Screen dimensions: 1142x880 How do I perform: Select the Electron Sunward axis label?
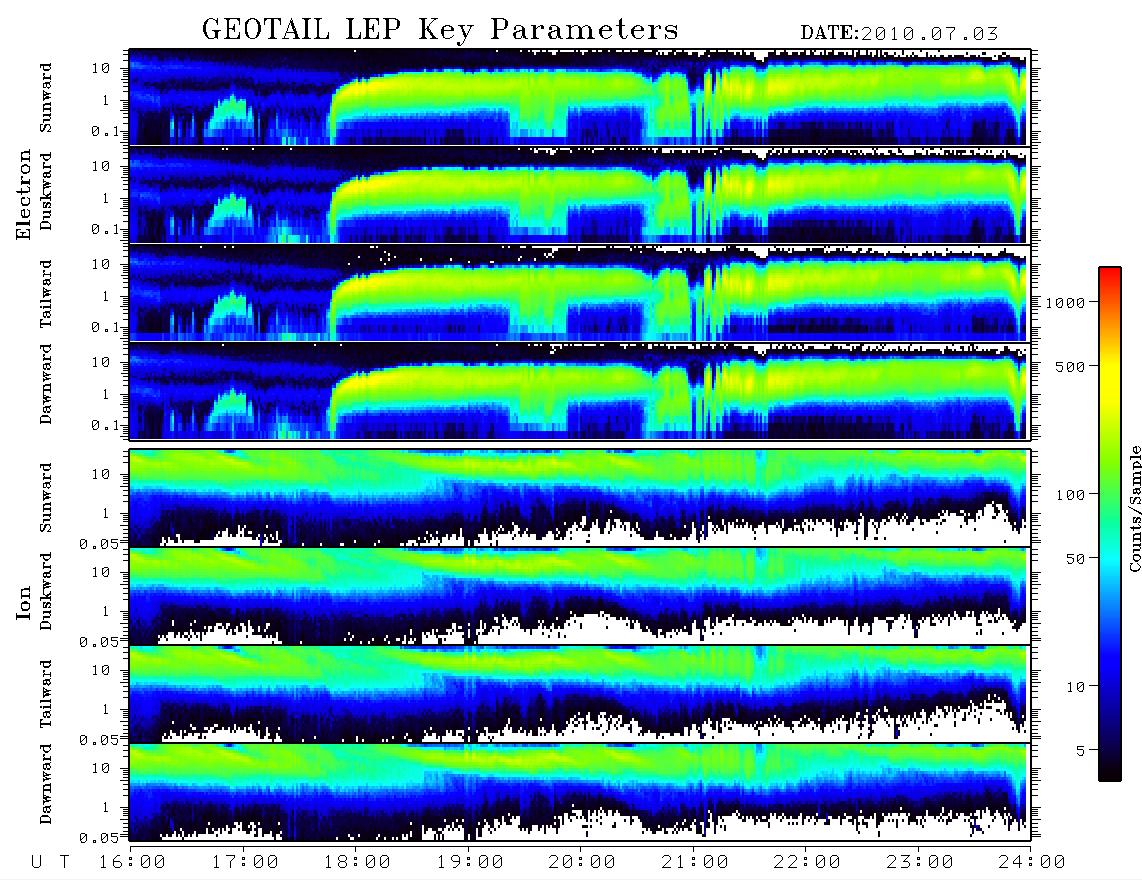[x=46, y=98]
